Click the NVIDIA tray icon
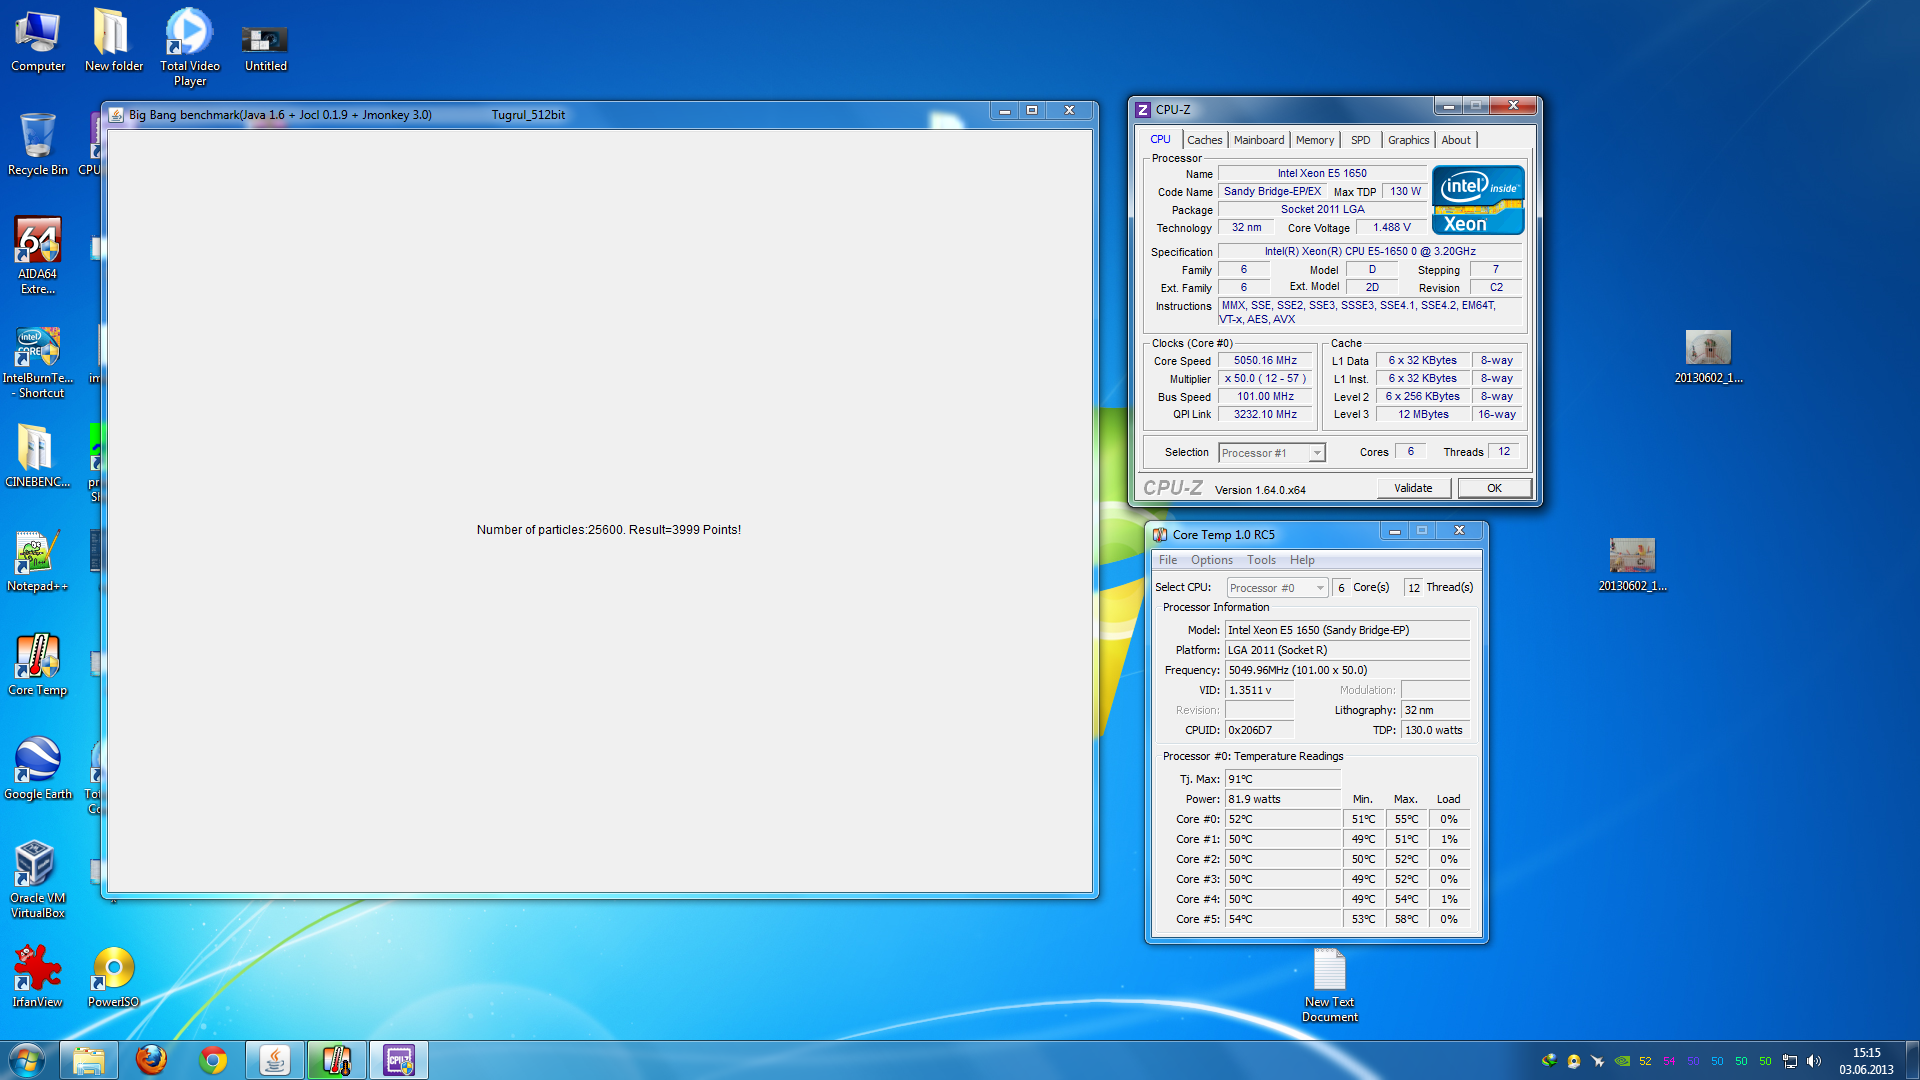1920x1080 pixels. pos(1622,1061)
